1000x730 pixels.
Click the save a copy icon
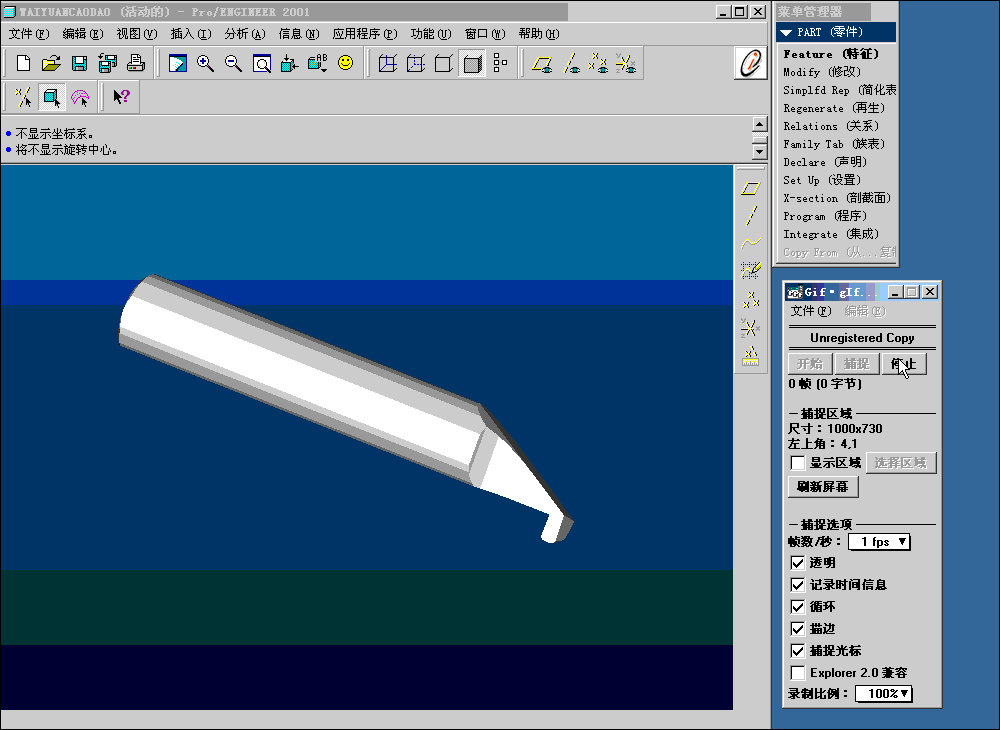(107, 63)
